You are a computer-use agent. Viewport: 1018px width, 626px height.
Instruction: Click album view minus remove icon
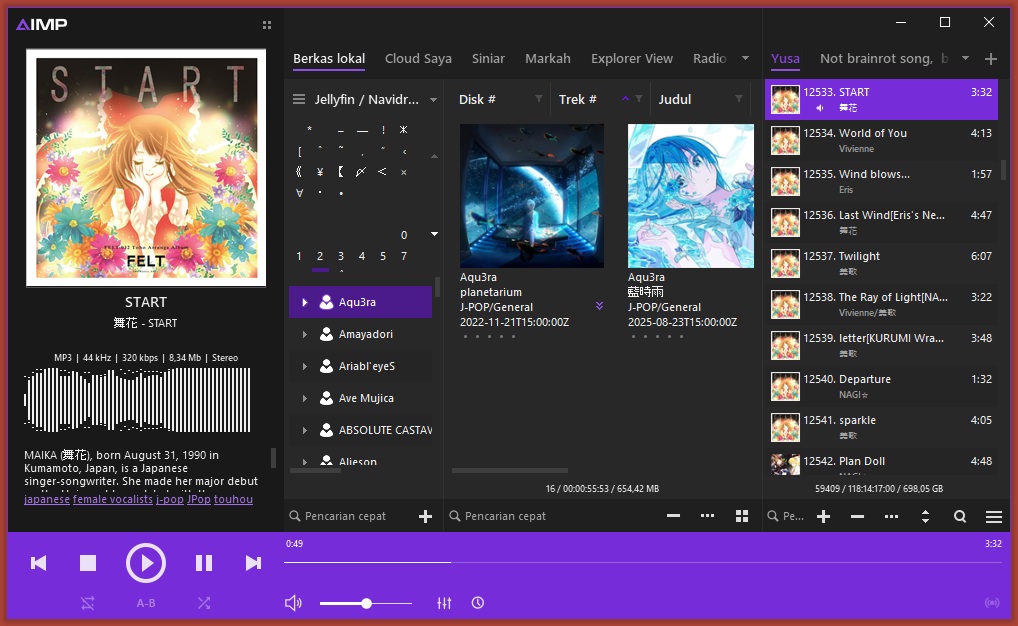(673, 516)
